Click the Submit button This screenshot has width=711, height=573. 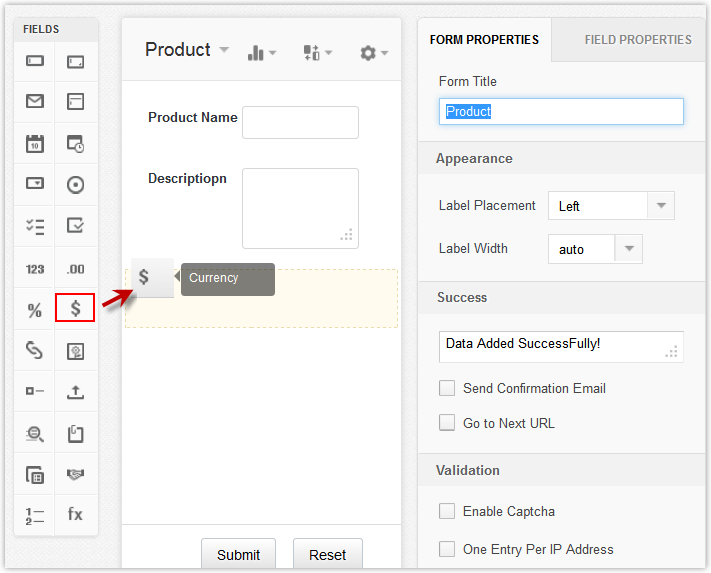pyautogui.click(x=238, y=554)
